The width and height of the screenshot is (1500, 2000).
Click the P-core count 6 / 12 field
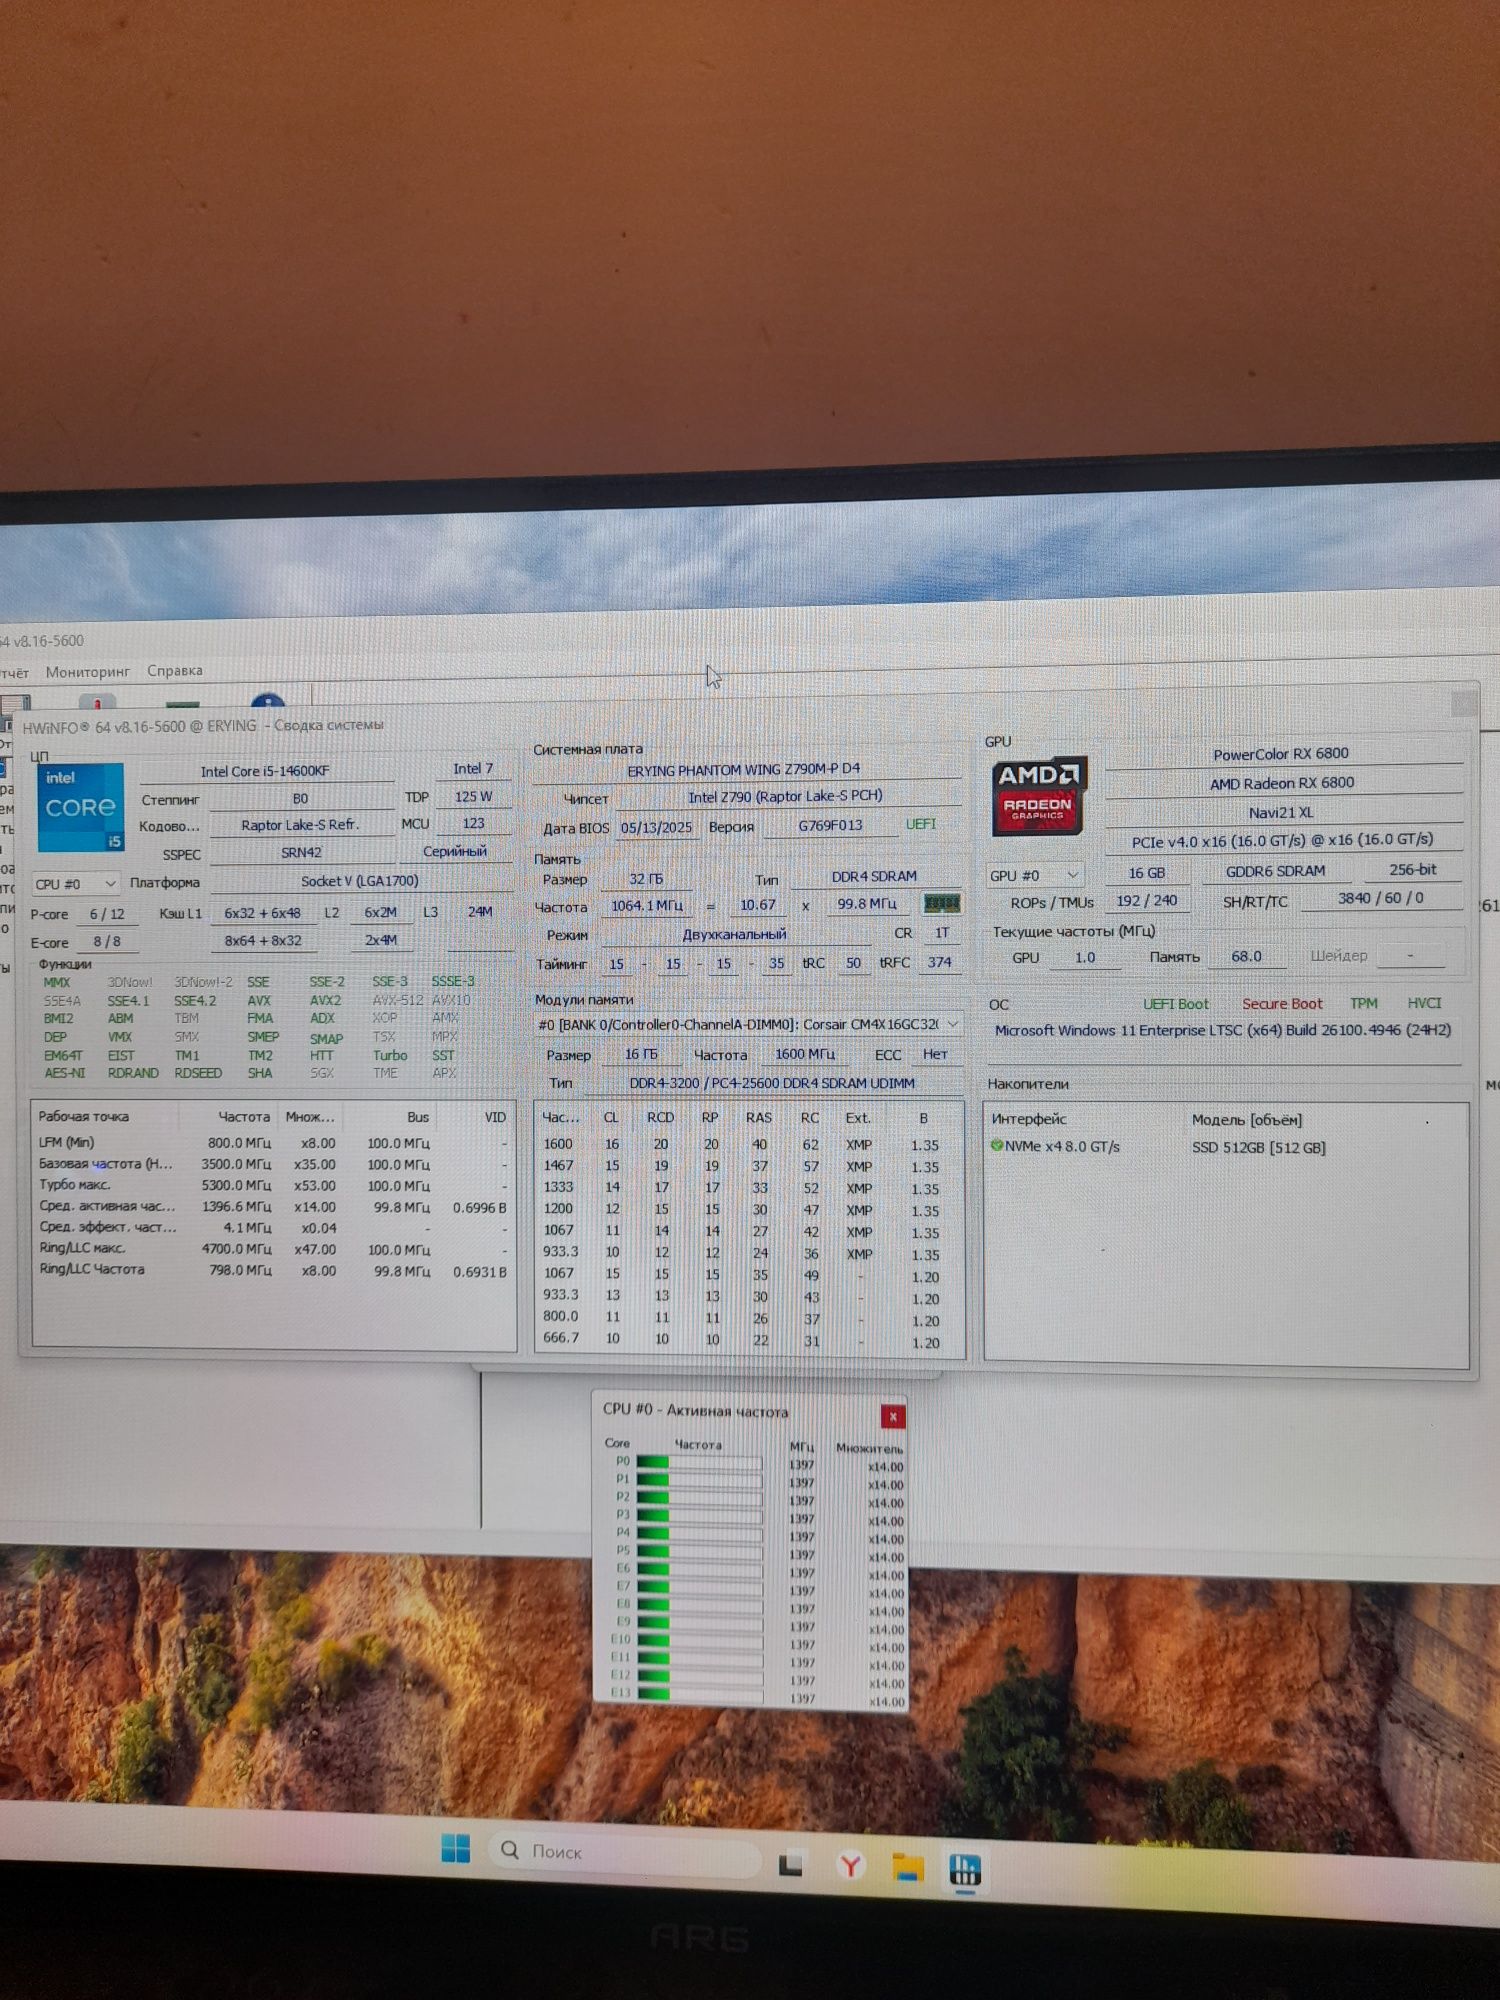[x=107, y=914]
